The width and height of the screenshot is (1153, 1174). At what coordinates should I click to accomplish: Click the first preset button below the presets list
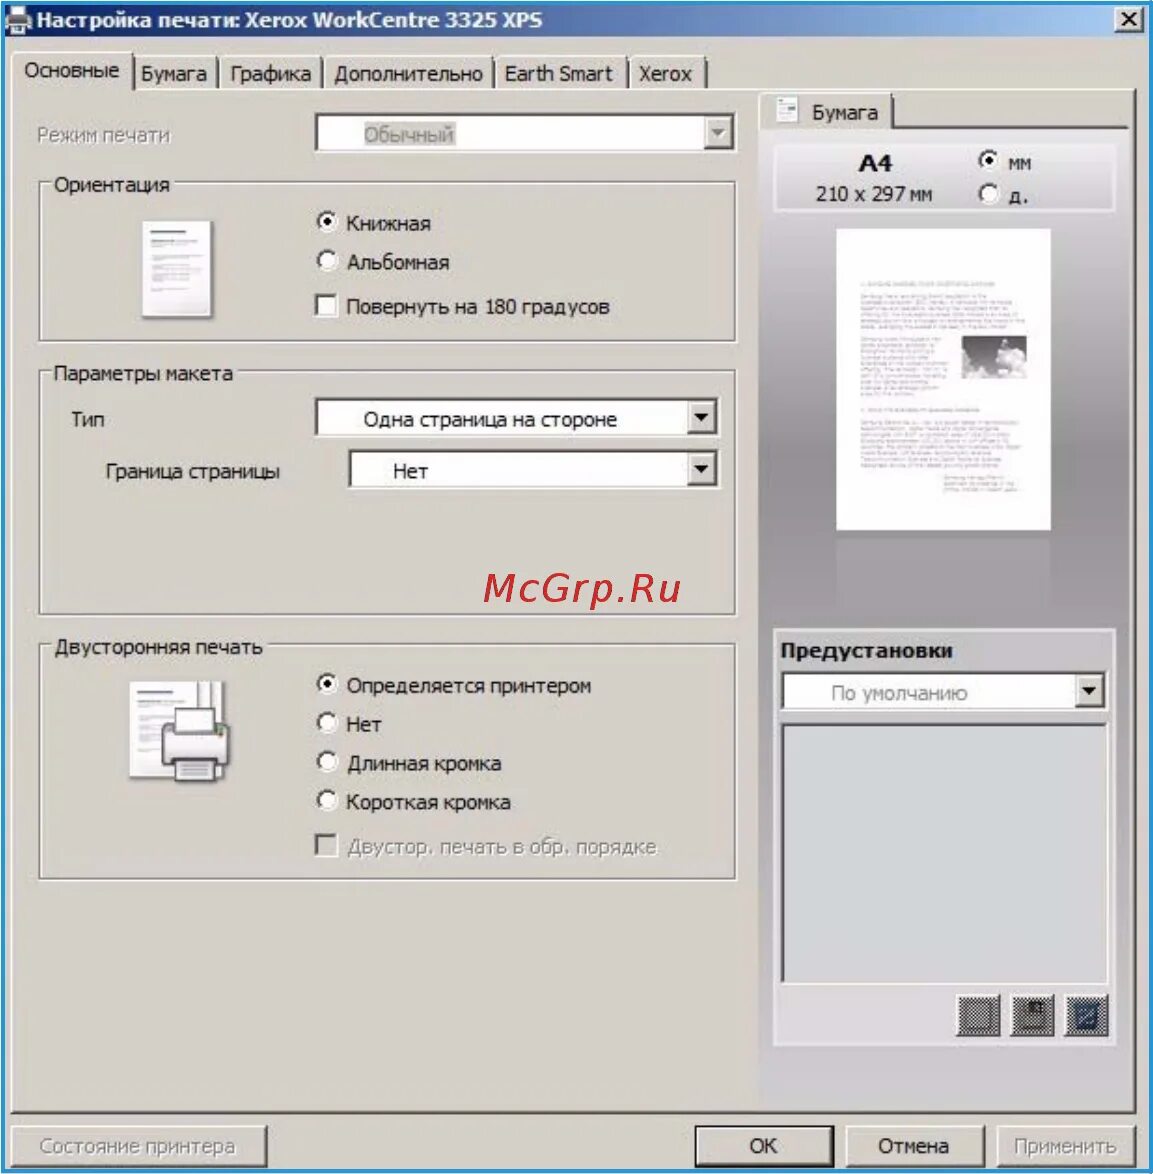[978, 1015]
